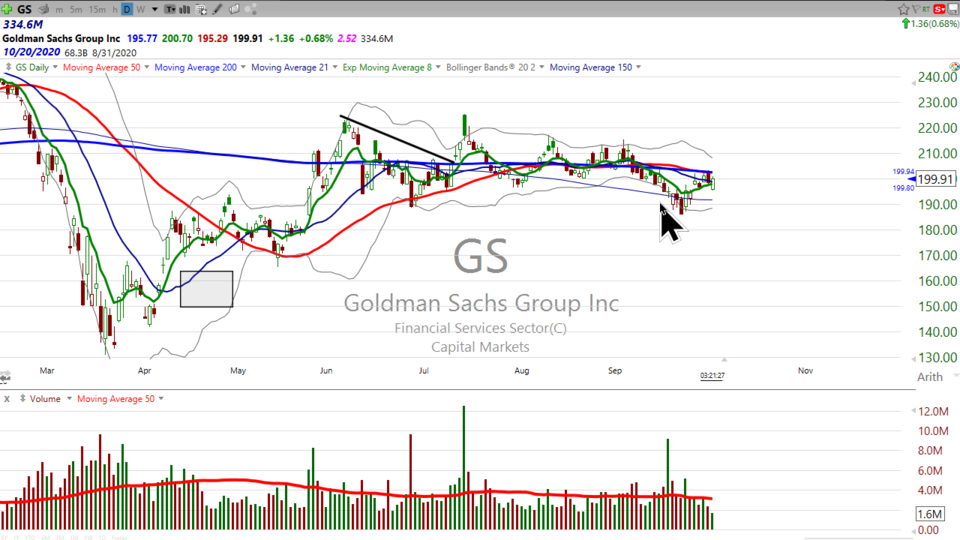Click the Arith scale toggle
Screen dimensions: 960x540
(929, 377)
